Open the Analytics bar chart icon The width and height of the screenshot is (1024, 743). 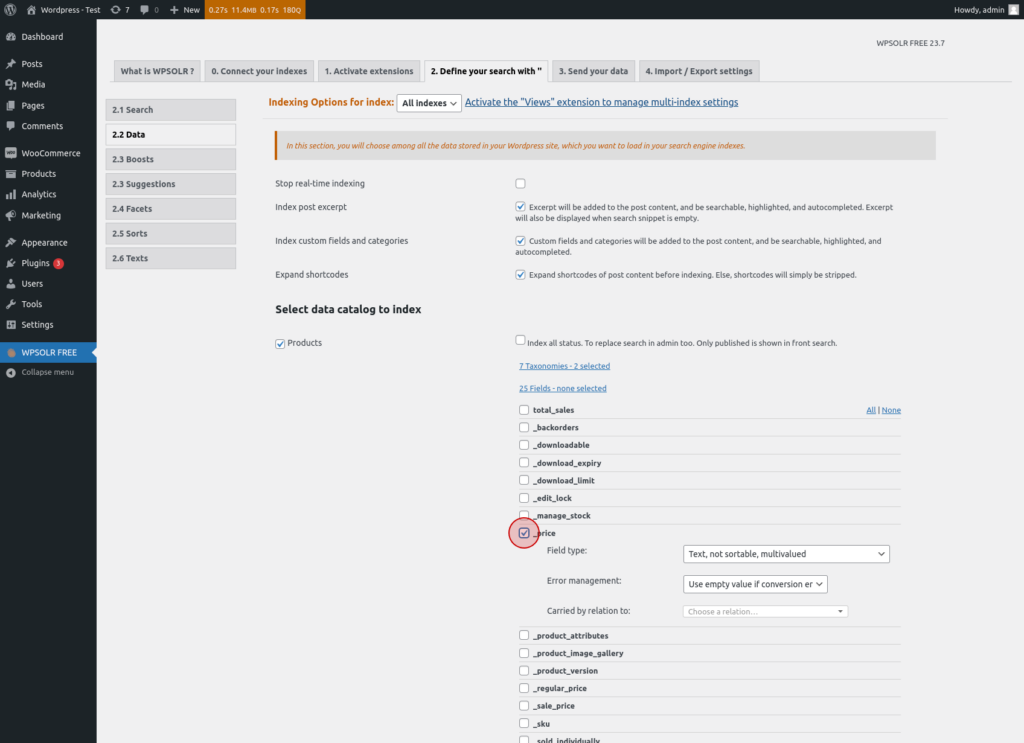coord(10,195)
